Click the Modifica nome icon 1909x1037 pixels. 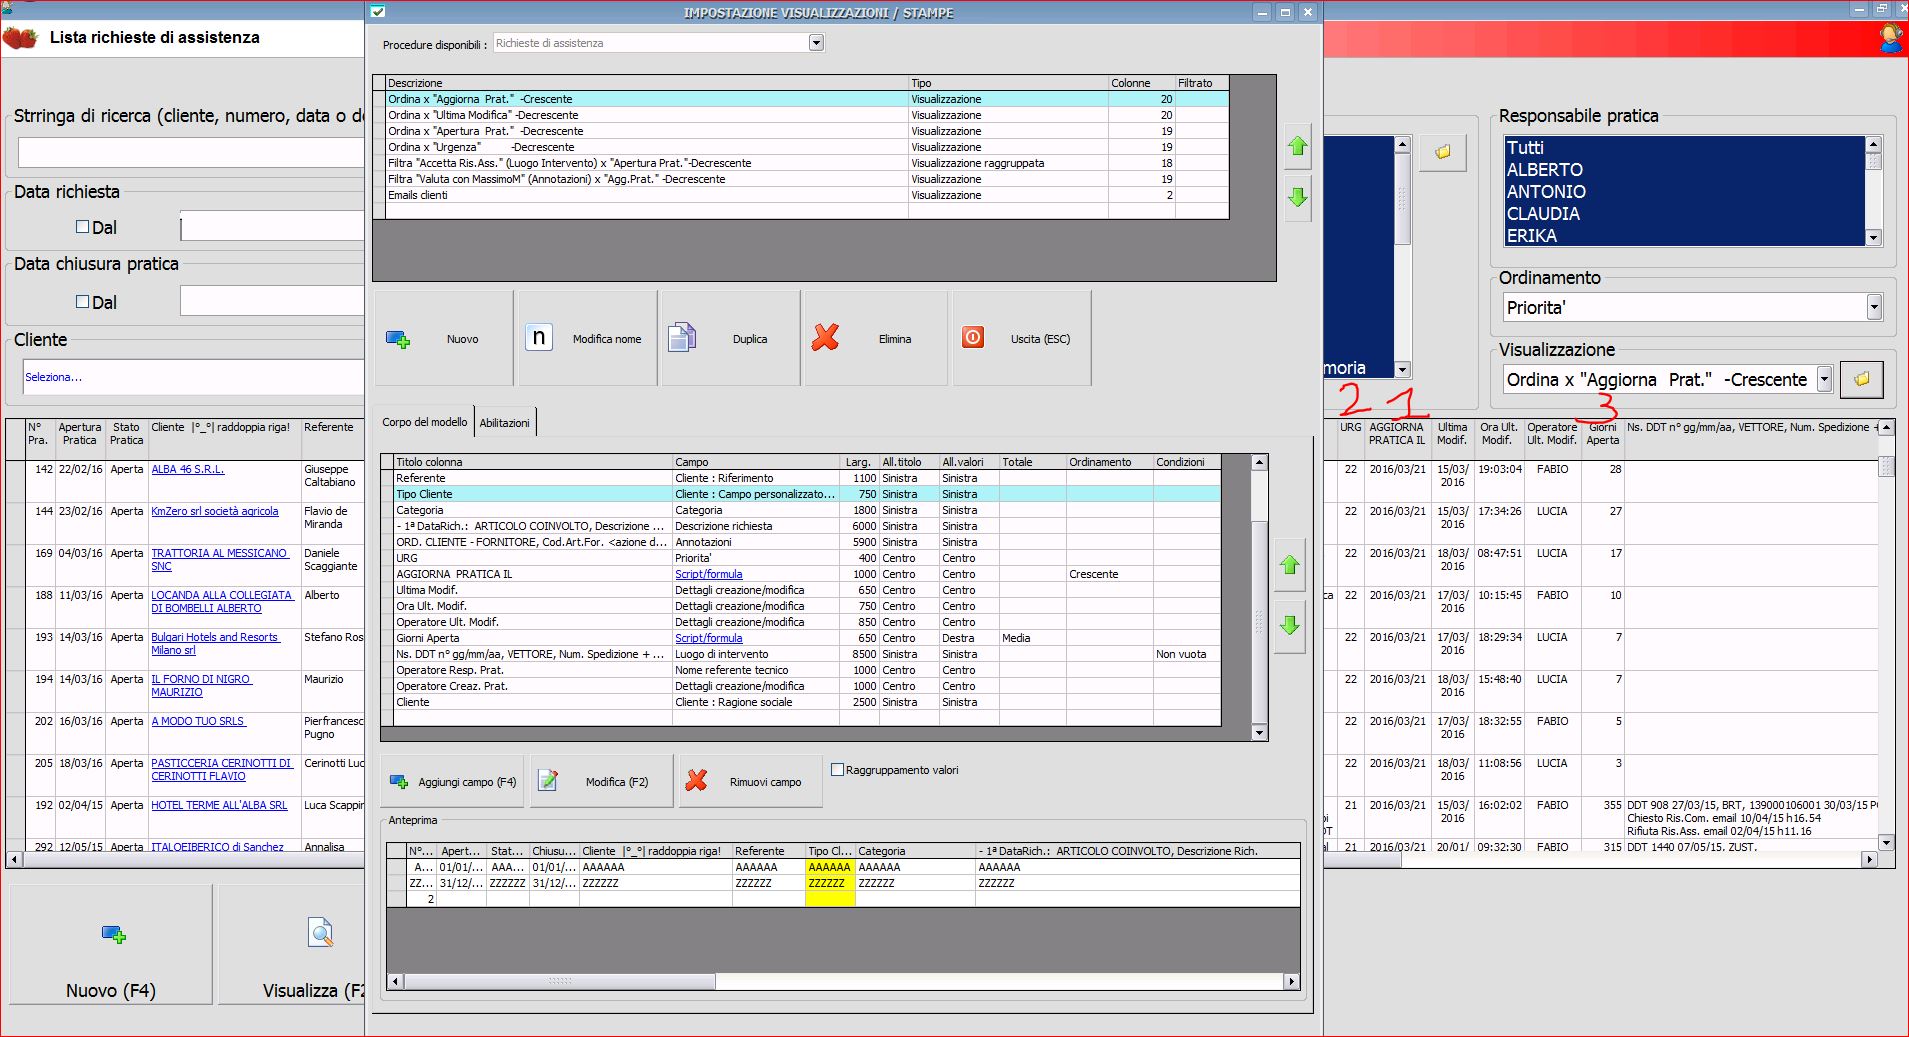click(539, 338)
